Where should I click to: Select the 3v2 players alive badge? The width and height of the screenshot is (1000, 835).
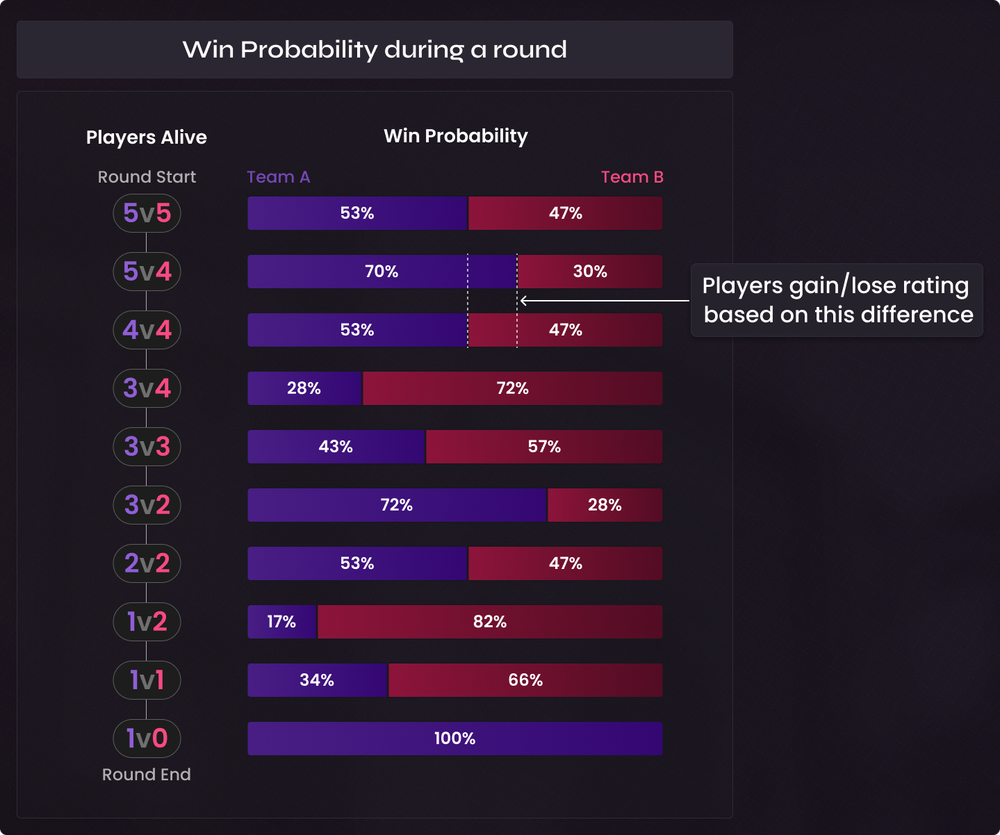coord(146,505)
